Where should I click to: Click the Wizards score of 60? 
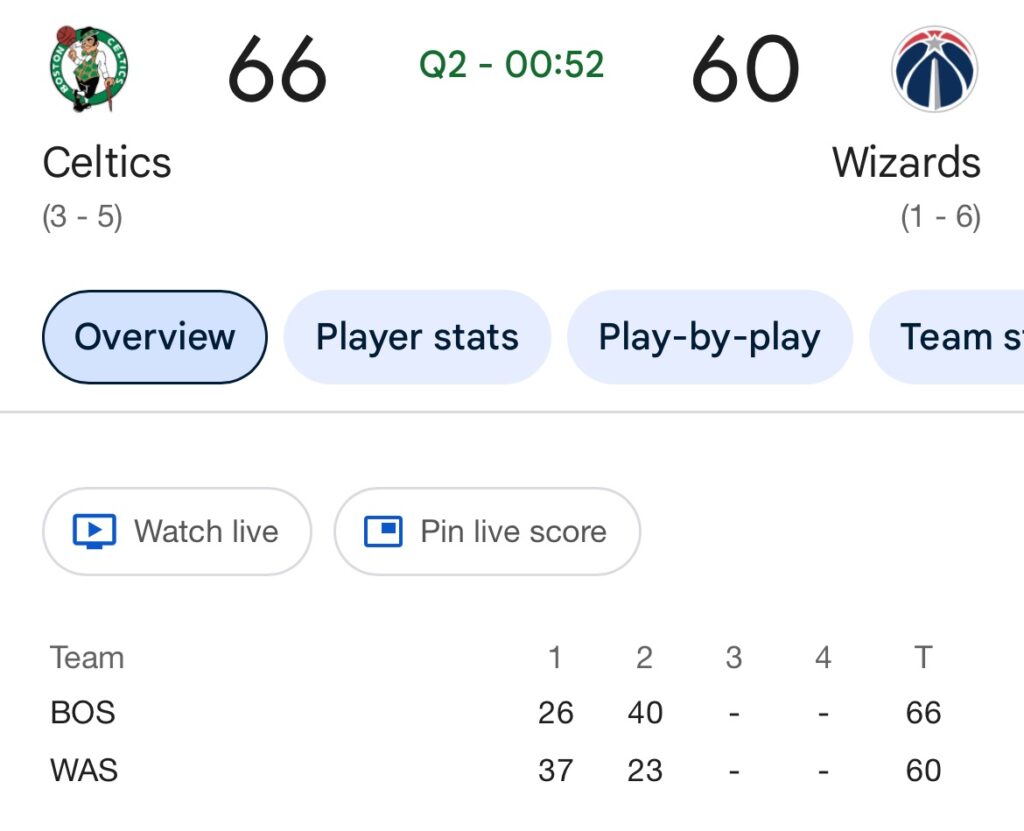745,70
